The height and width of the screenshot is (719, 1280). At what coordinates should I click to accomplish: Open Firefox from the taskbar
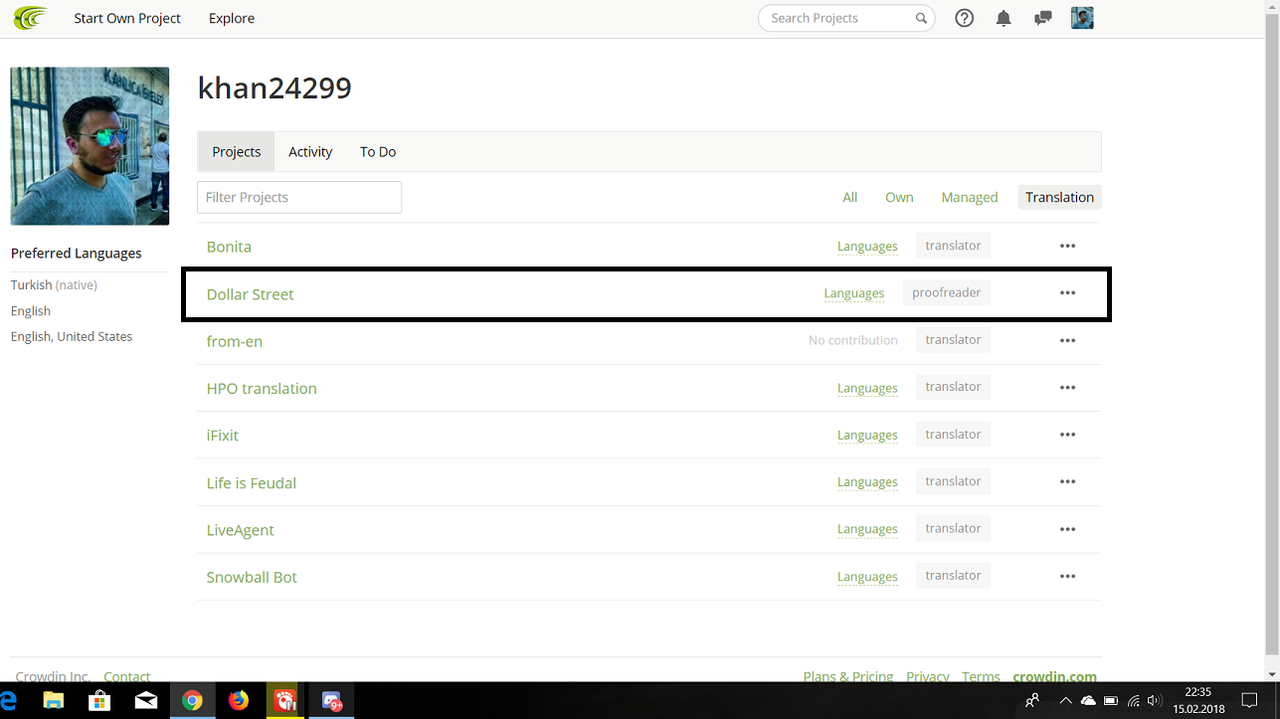tap(238, 701)
